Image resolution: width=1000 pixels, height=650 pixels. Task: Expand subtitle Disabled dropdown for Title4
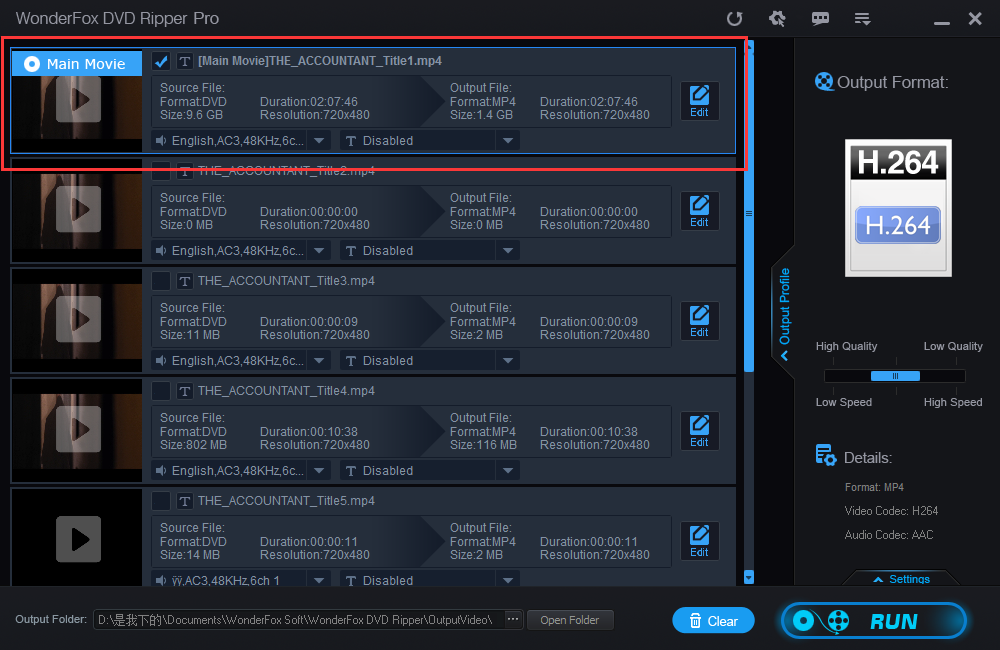pyautogui.click(x=508, y=471)
